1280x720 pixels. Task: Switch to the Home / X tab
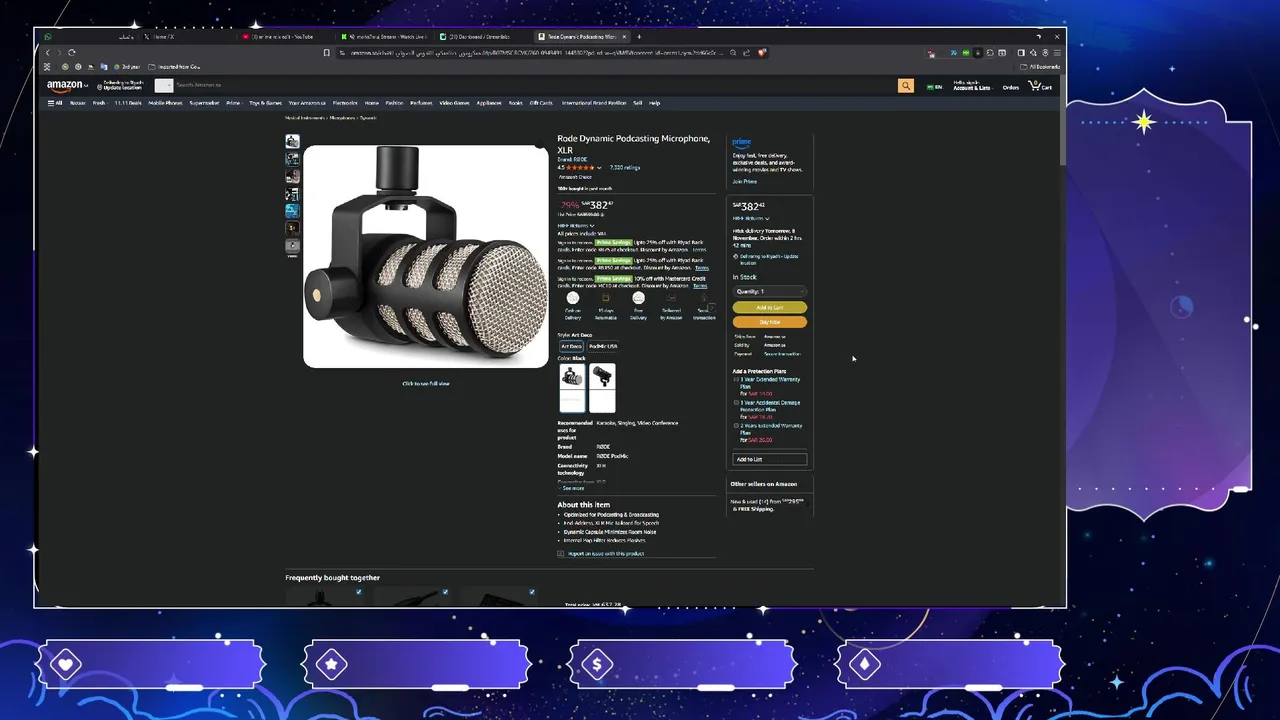coord(187,37)
